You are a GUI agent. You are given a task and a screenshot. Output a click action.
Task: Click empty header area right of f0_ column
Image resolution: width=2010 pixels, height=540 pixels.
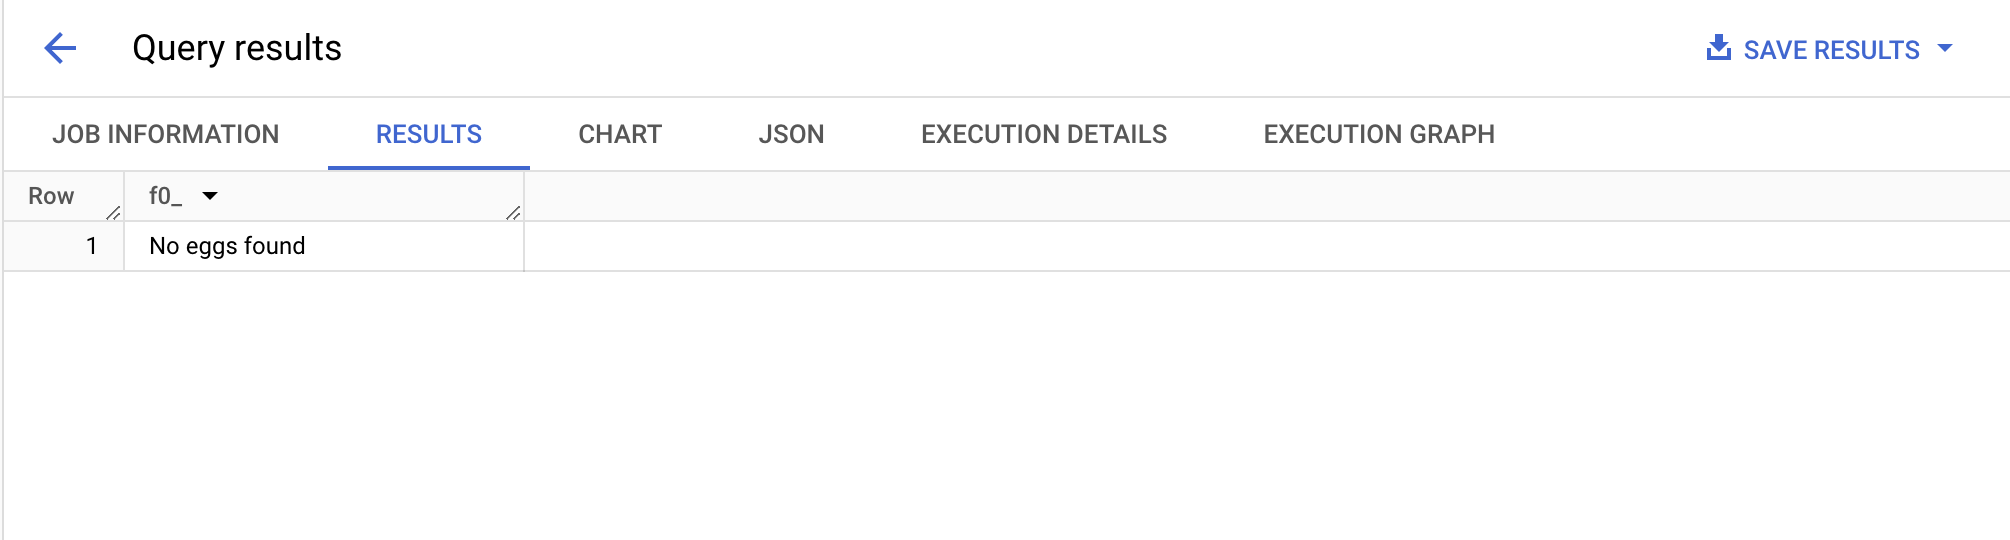coord(1200,196)
